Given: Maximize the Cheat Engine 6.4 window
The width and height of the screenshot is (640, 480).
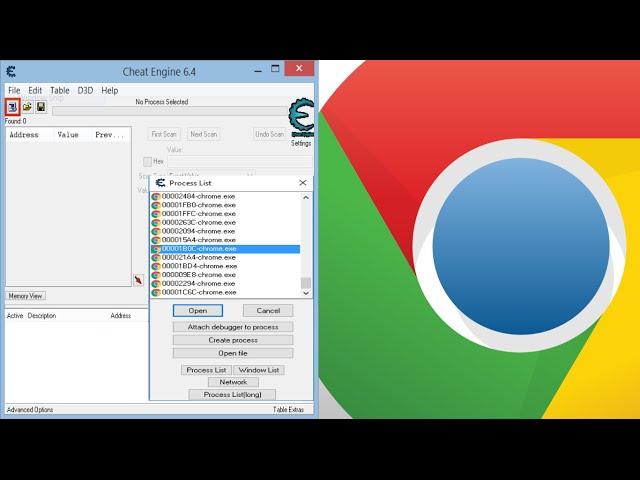Looking at the screenshot, I should tap(276, 69).
